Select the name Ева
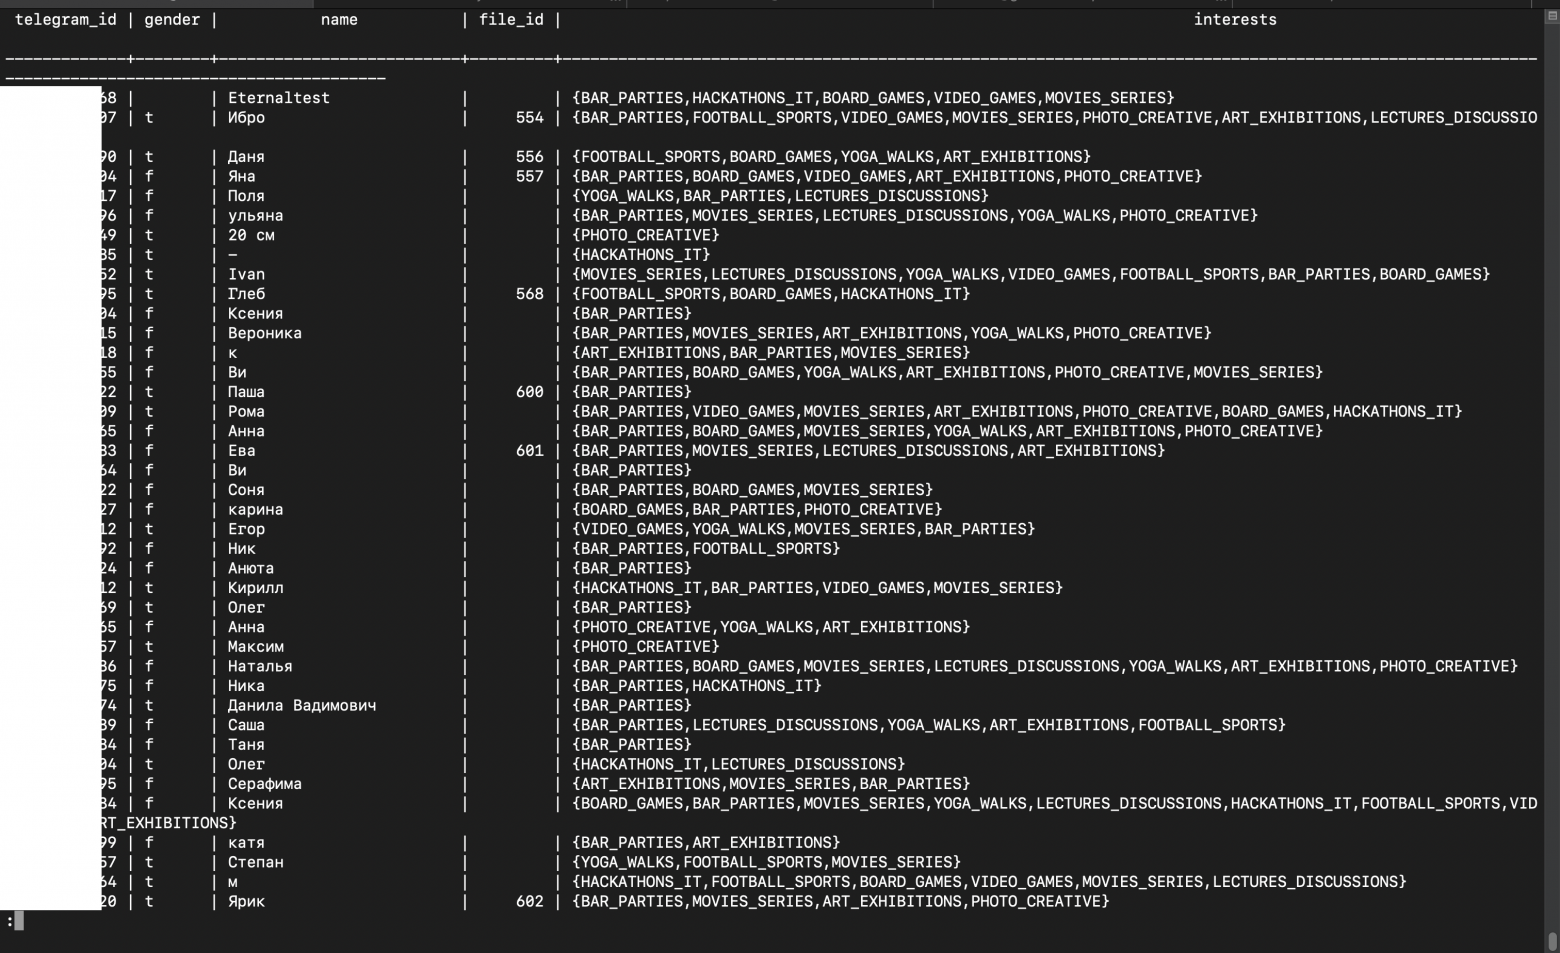The height and width of the screenshot is (953, 1560). coord(242,451)
